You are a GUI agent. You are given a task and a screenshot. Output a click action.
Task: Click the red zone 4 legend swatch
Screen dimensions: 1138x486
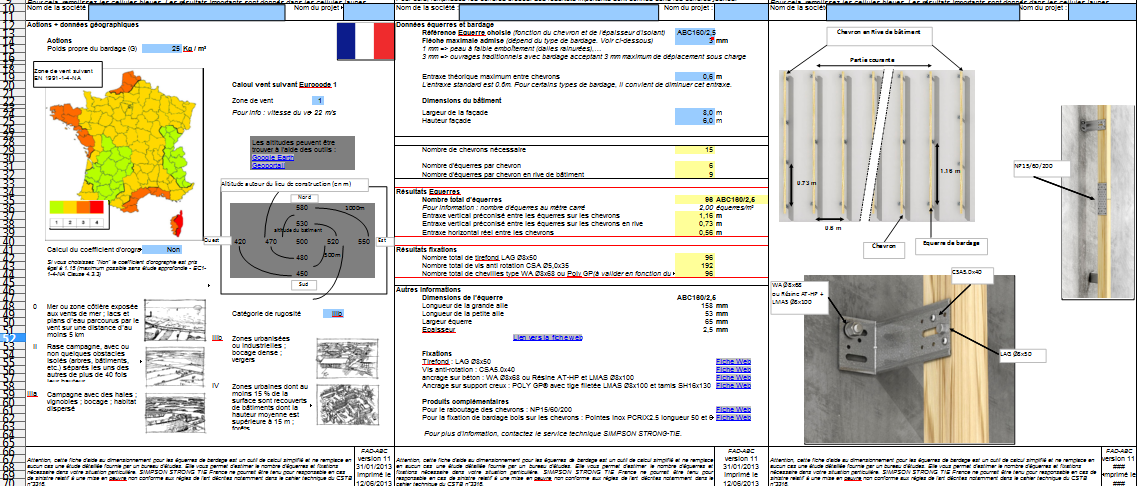(97, 208)
